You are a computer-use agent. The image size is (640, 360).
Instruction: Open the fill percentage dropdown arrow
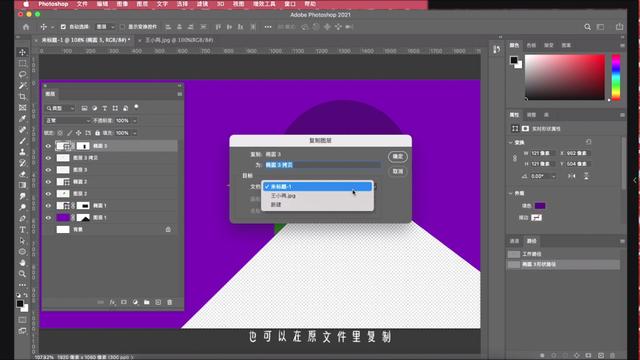click(x=135, y=133)
